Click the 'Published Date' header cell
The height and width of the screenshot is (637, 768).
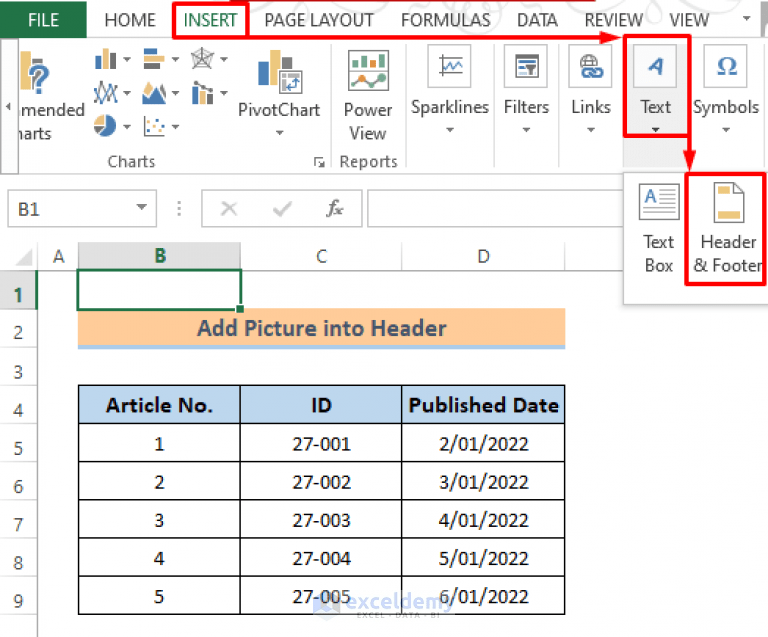[x=483, y=405]
